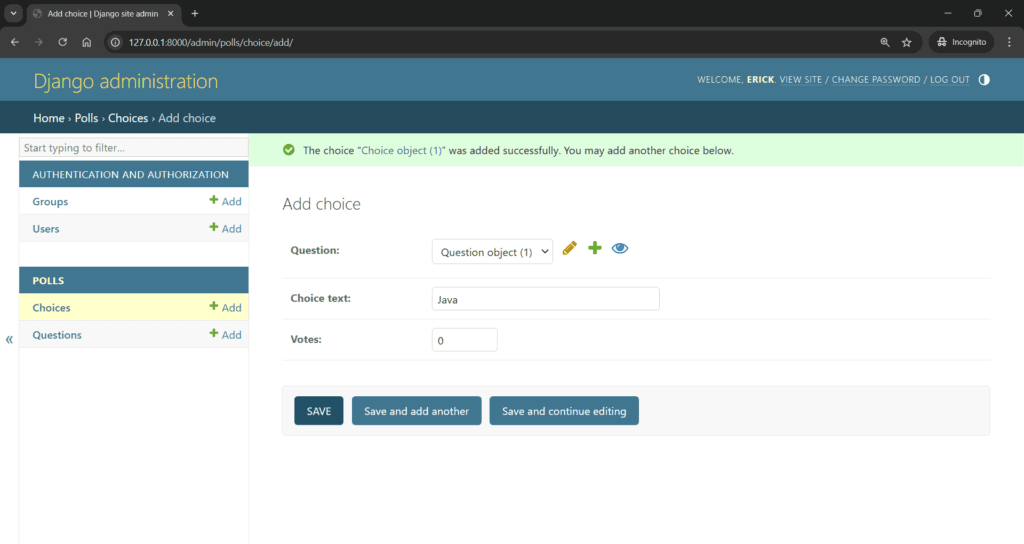Click the green plus to add another question
The width and height of the screenshot is (1024, 544).
point(594,248)
